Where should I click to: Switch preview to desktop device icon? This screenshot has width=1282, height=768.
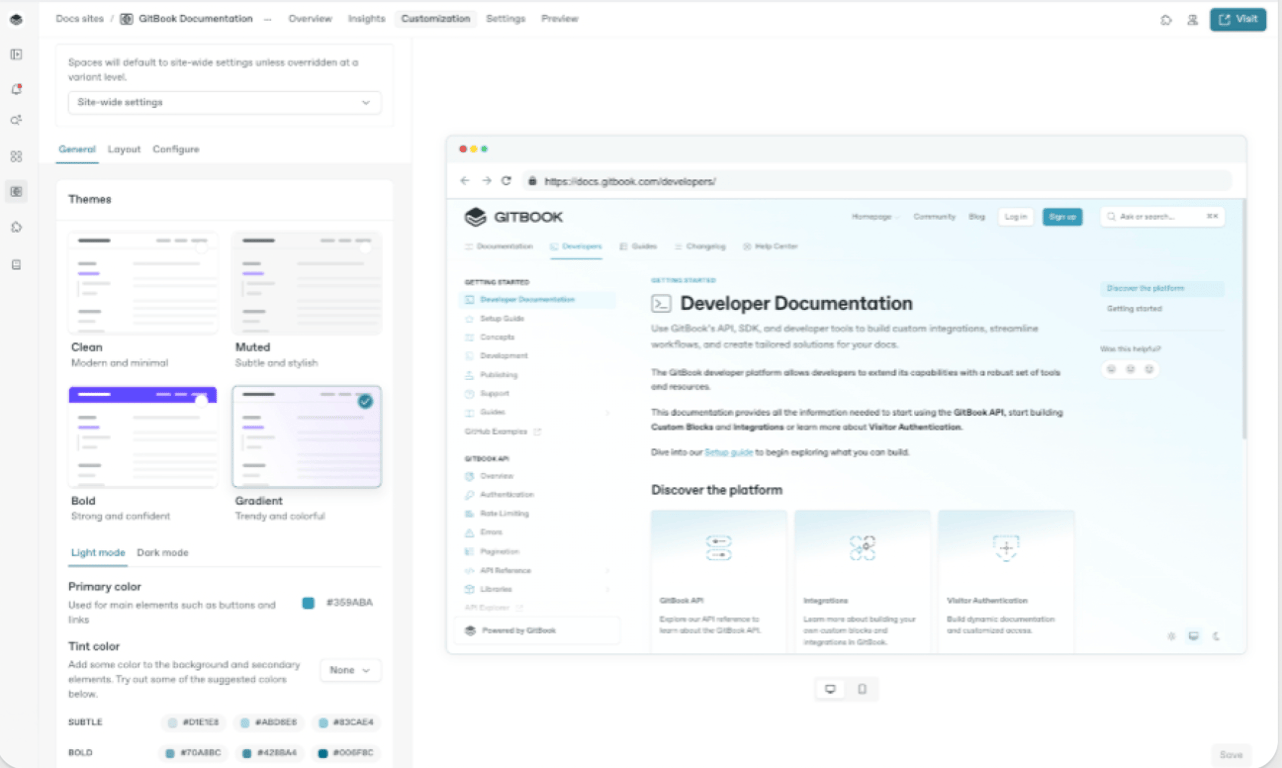coord(830,689)
